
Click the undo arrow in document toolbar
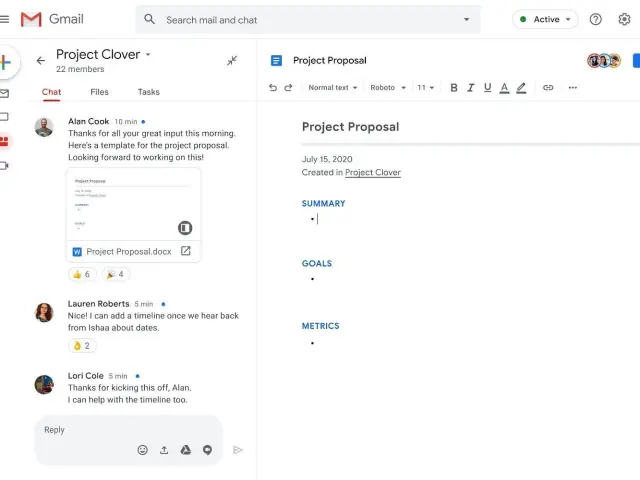(273, 88)
